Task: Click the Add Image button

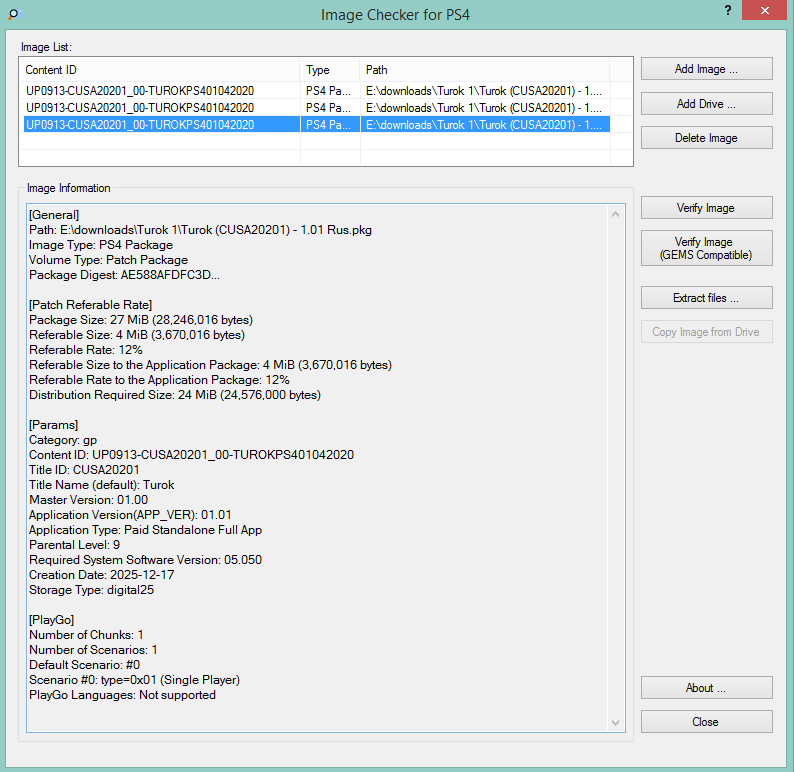Action: pos(706,69)
